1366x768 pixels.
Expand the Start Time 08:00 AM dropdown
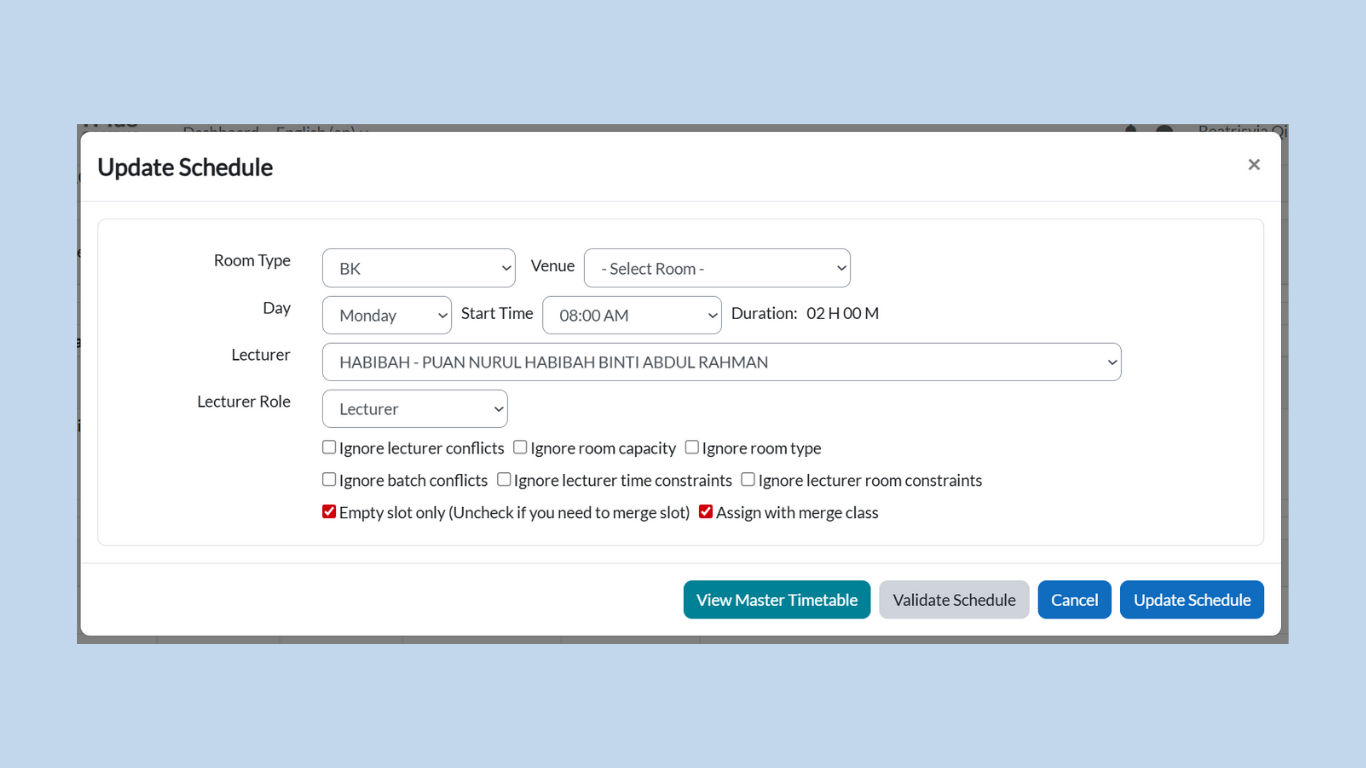(x=631, y=315)
